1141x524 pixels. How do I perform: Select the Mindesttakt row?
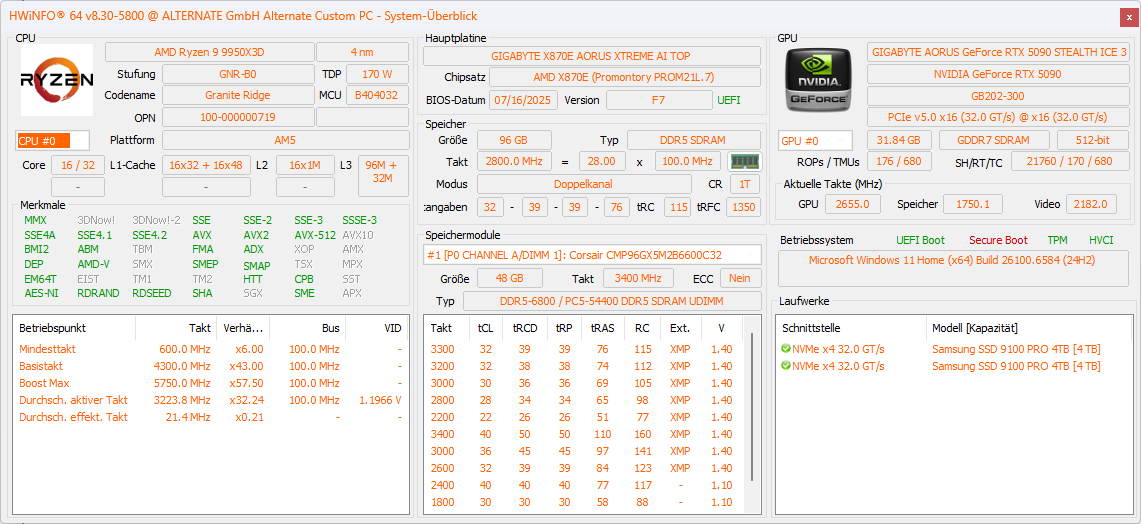tap(211, 349)
